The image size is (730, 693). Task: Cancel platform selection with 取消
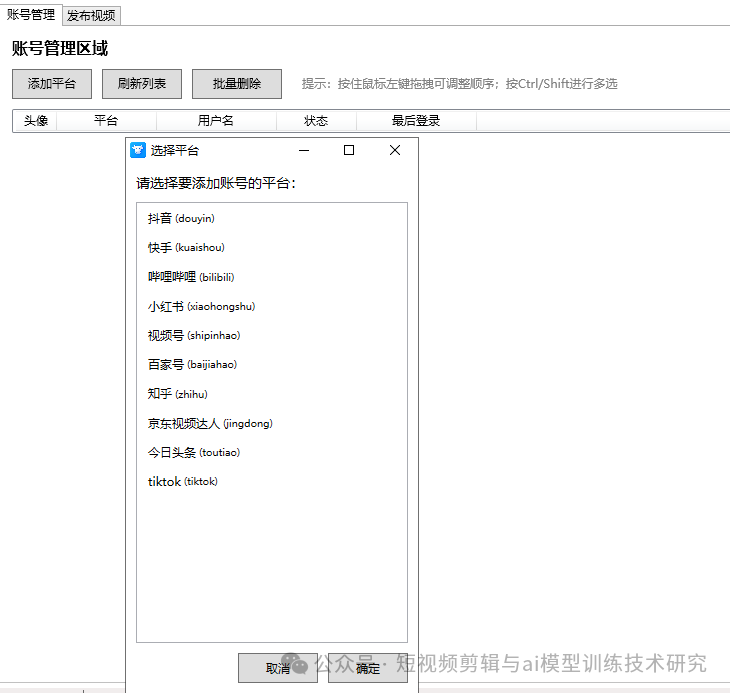(x=278, y=668)
